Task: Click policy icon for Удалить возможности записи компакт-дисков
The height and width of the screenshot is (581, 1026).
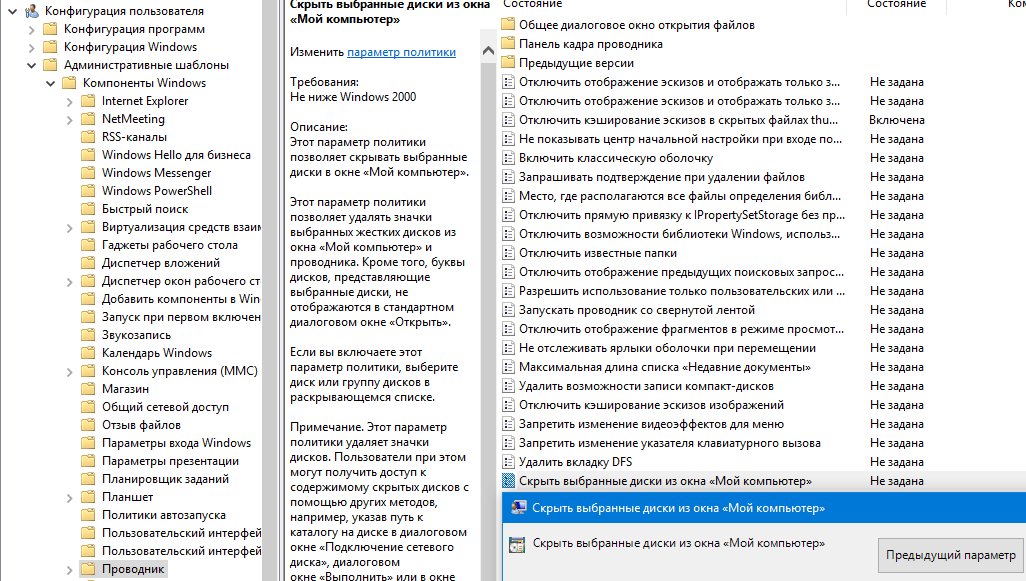Action: (508, 385)
